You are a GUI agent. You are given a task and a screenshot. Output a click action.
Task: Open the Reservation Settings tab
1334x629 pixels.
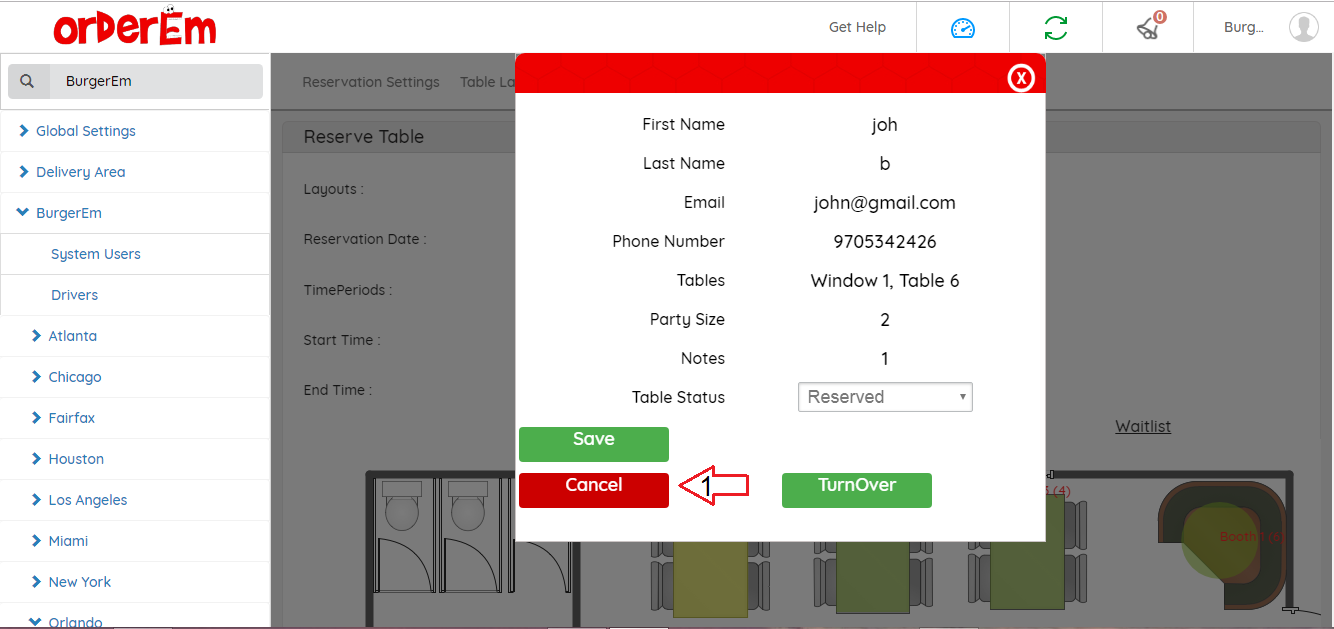tap(370, 82)
